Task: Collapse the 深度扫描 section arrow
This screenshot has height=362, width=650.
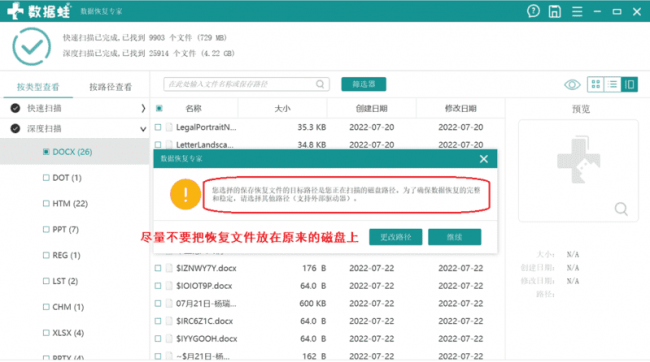Action: 143,129
